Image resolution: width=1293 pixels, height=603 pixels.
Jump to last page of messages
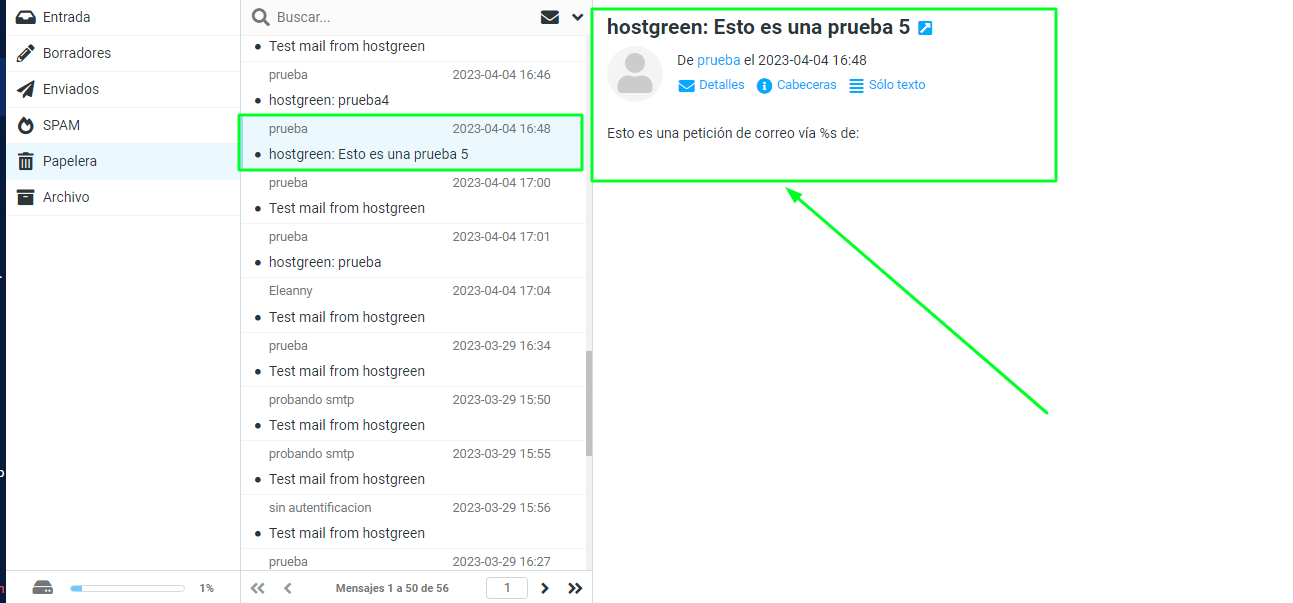point(575,588)
